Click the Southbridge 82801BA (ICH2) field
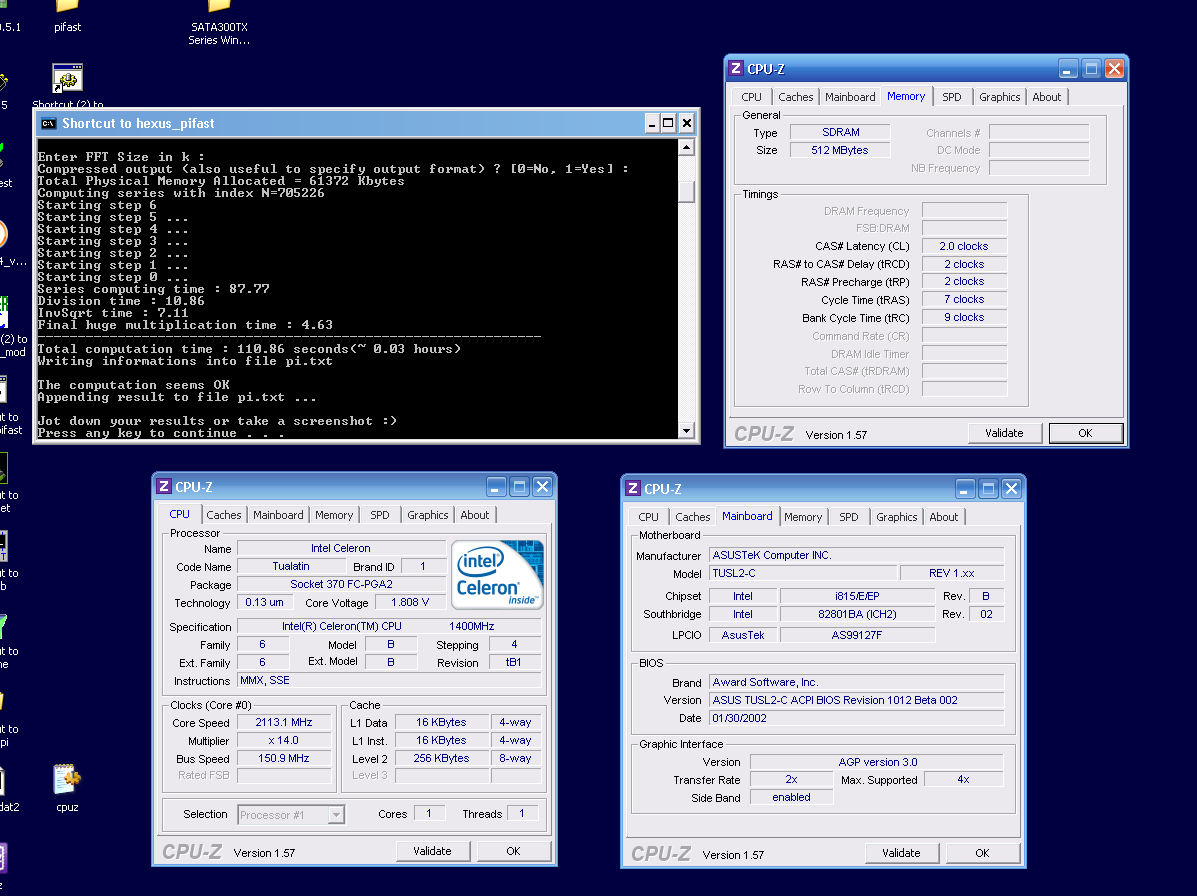The height and width of the screenshot is (896, 1197). (x=857, y=614)
